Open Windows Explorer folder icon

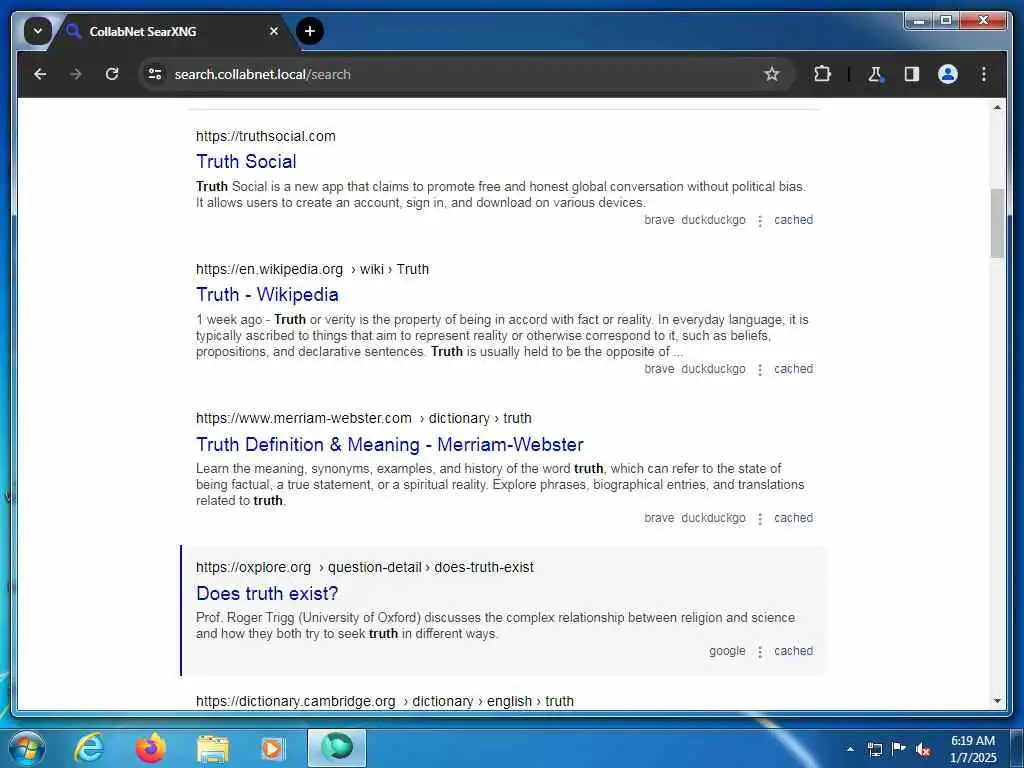click(212, 748)
